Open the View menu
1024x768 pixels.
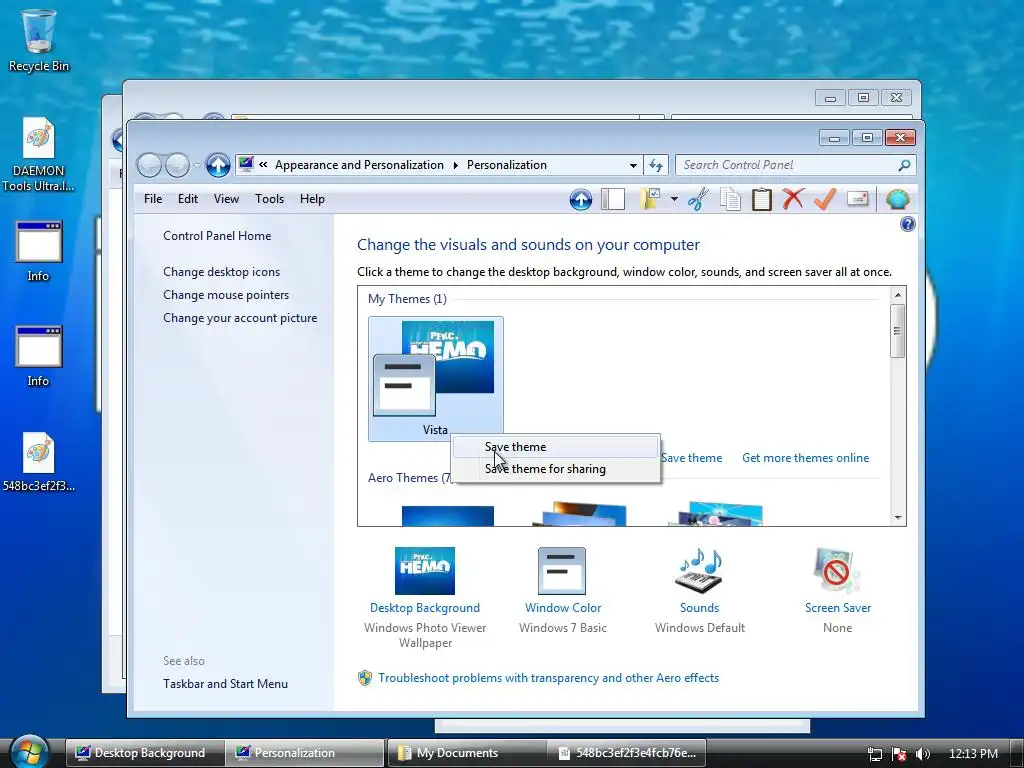tap(226, 199)
